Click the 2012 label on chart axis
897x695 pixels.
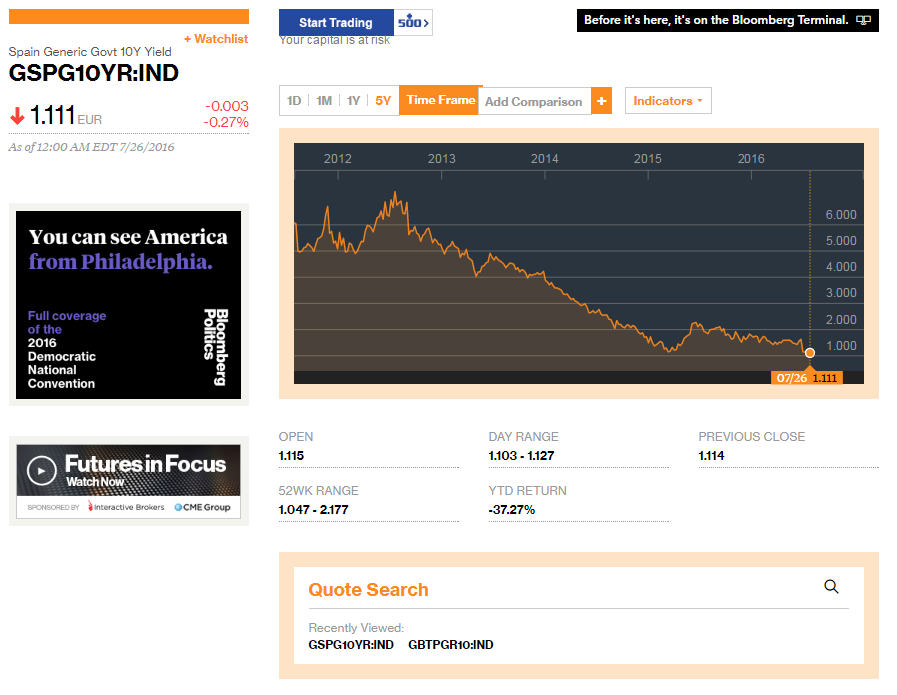pos(338,158)
